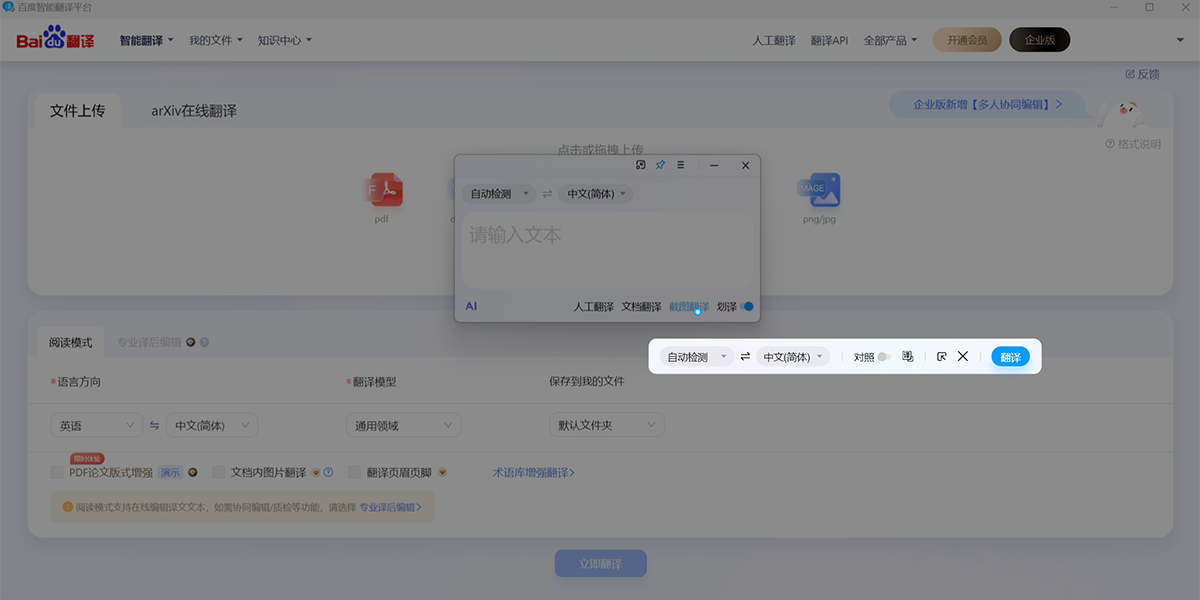Open mini window 自动检测 source language dropdown
Screen dimensions: 1200x600
[498, 194]
